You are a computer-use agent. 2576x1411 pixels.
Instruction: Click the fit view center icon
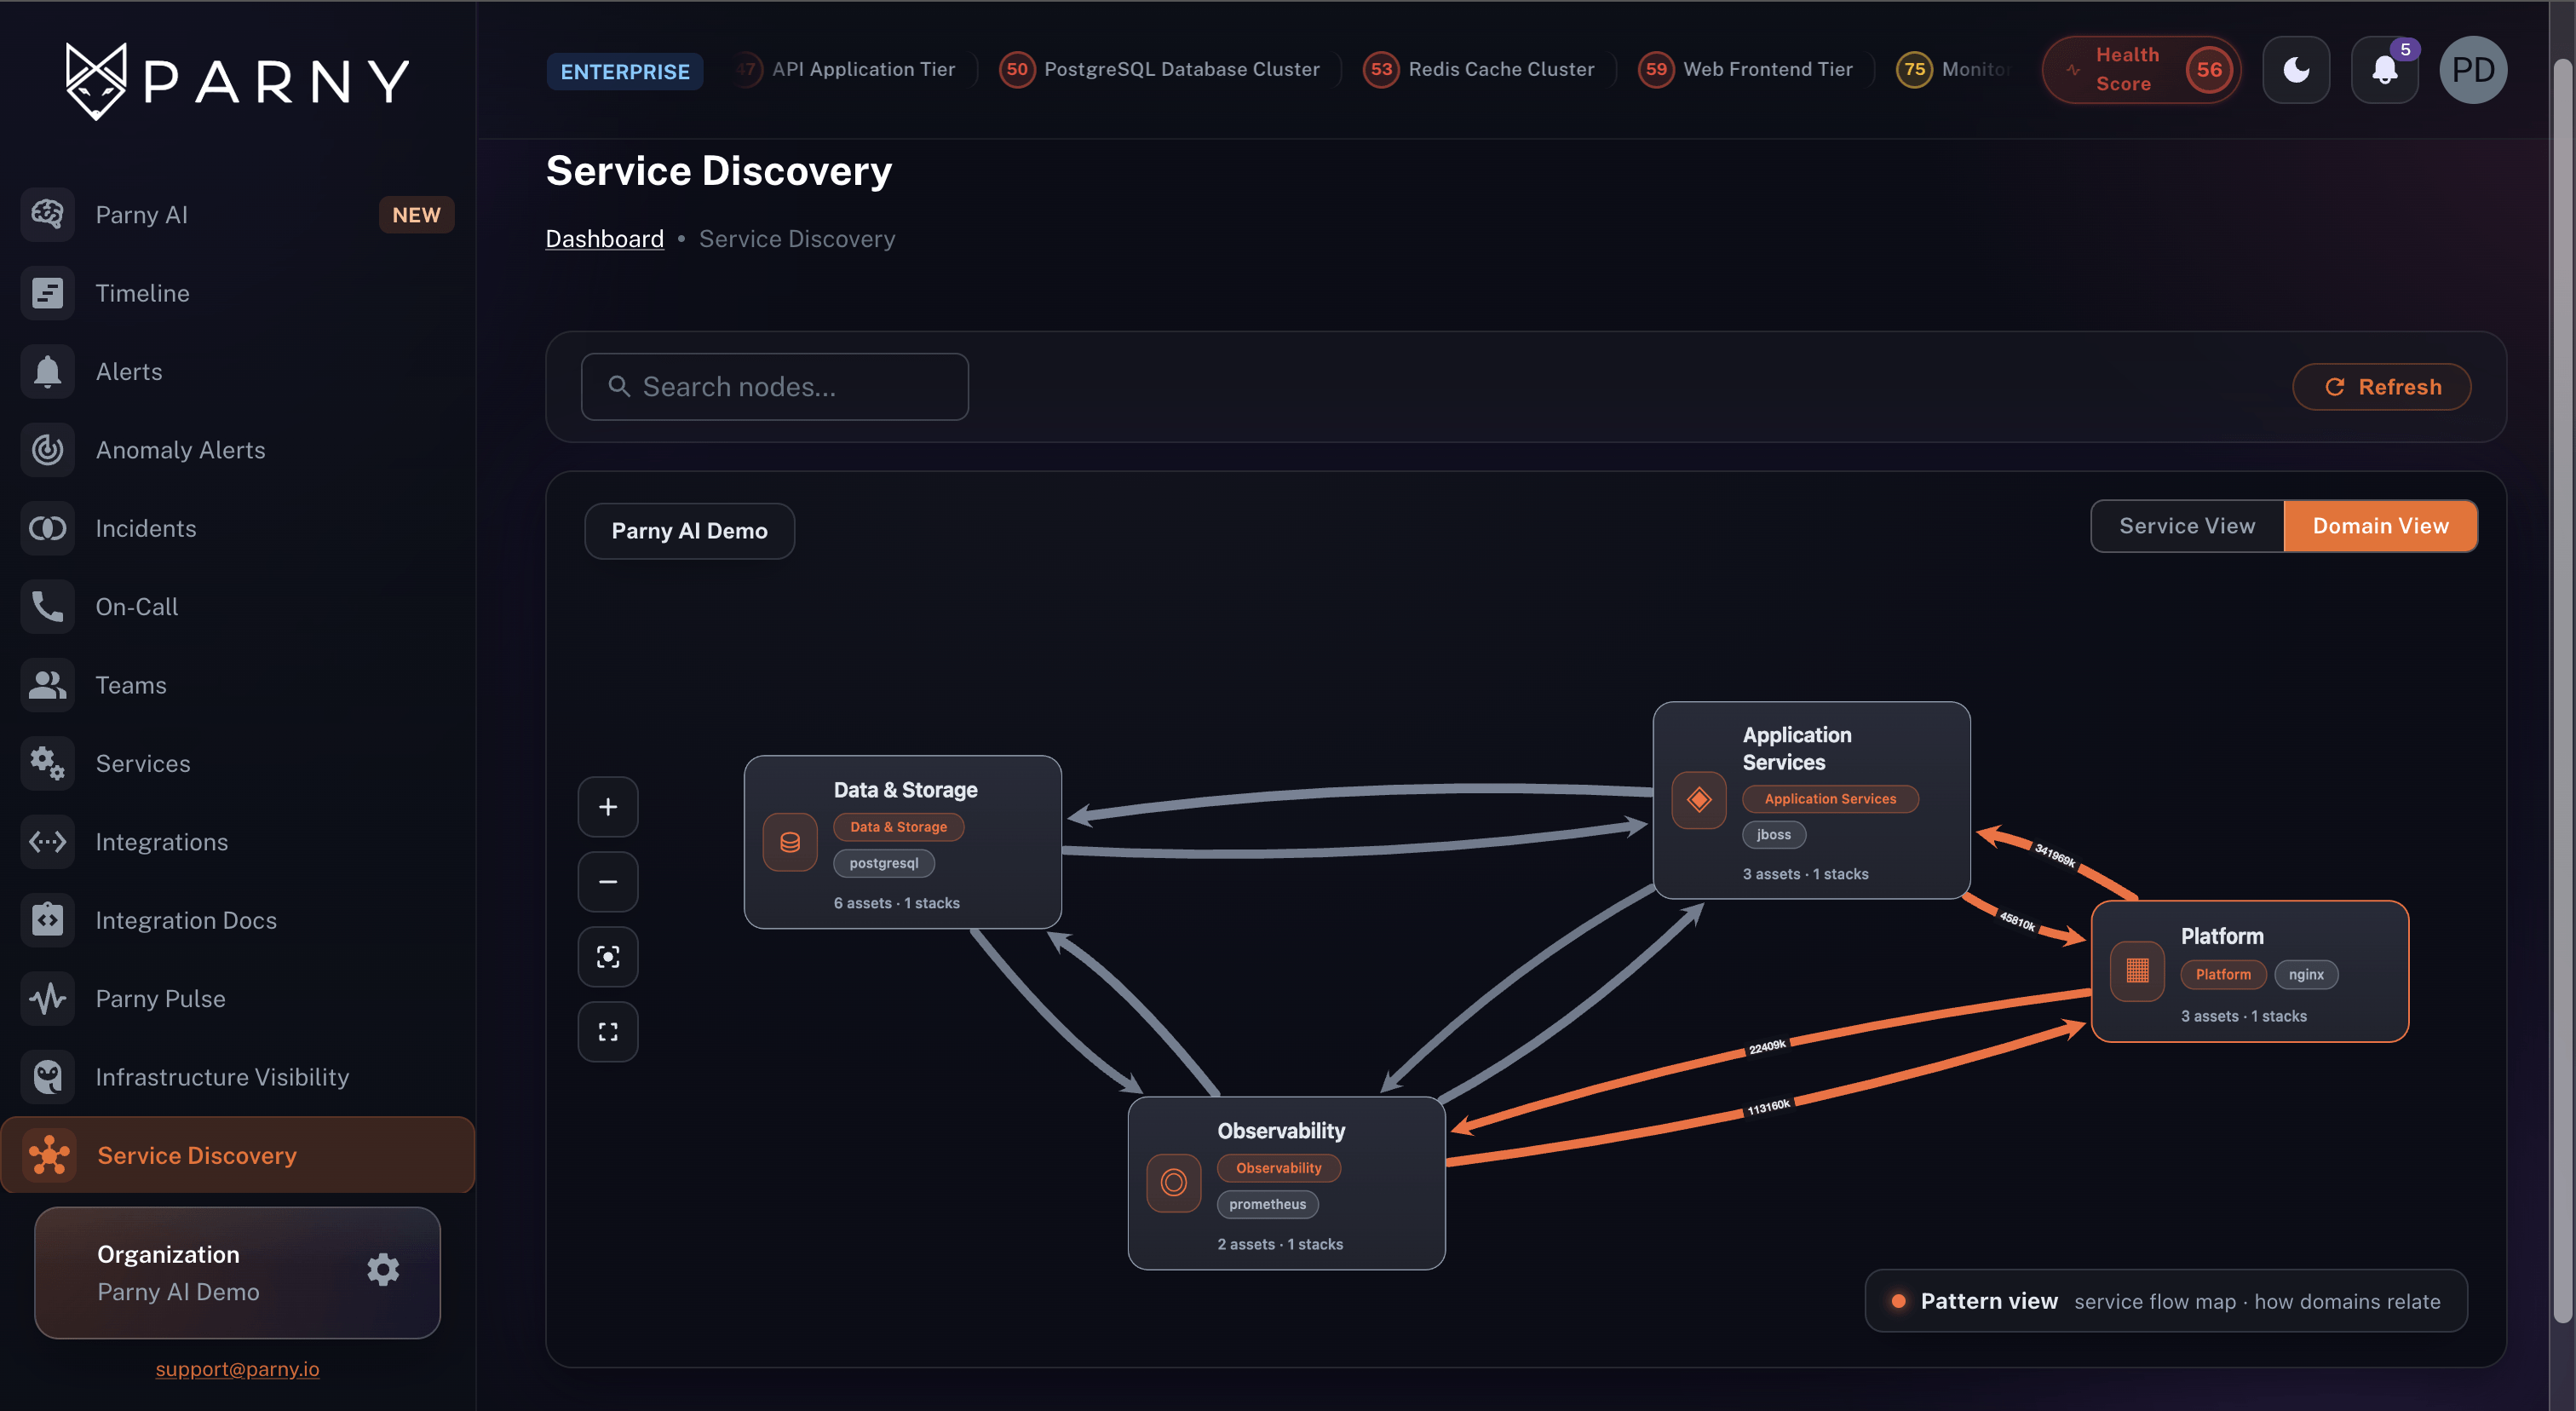point(608,957)
